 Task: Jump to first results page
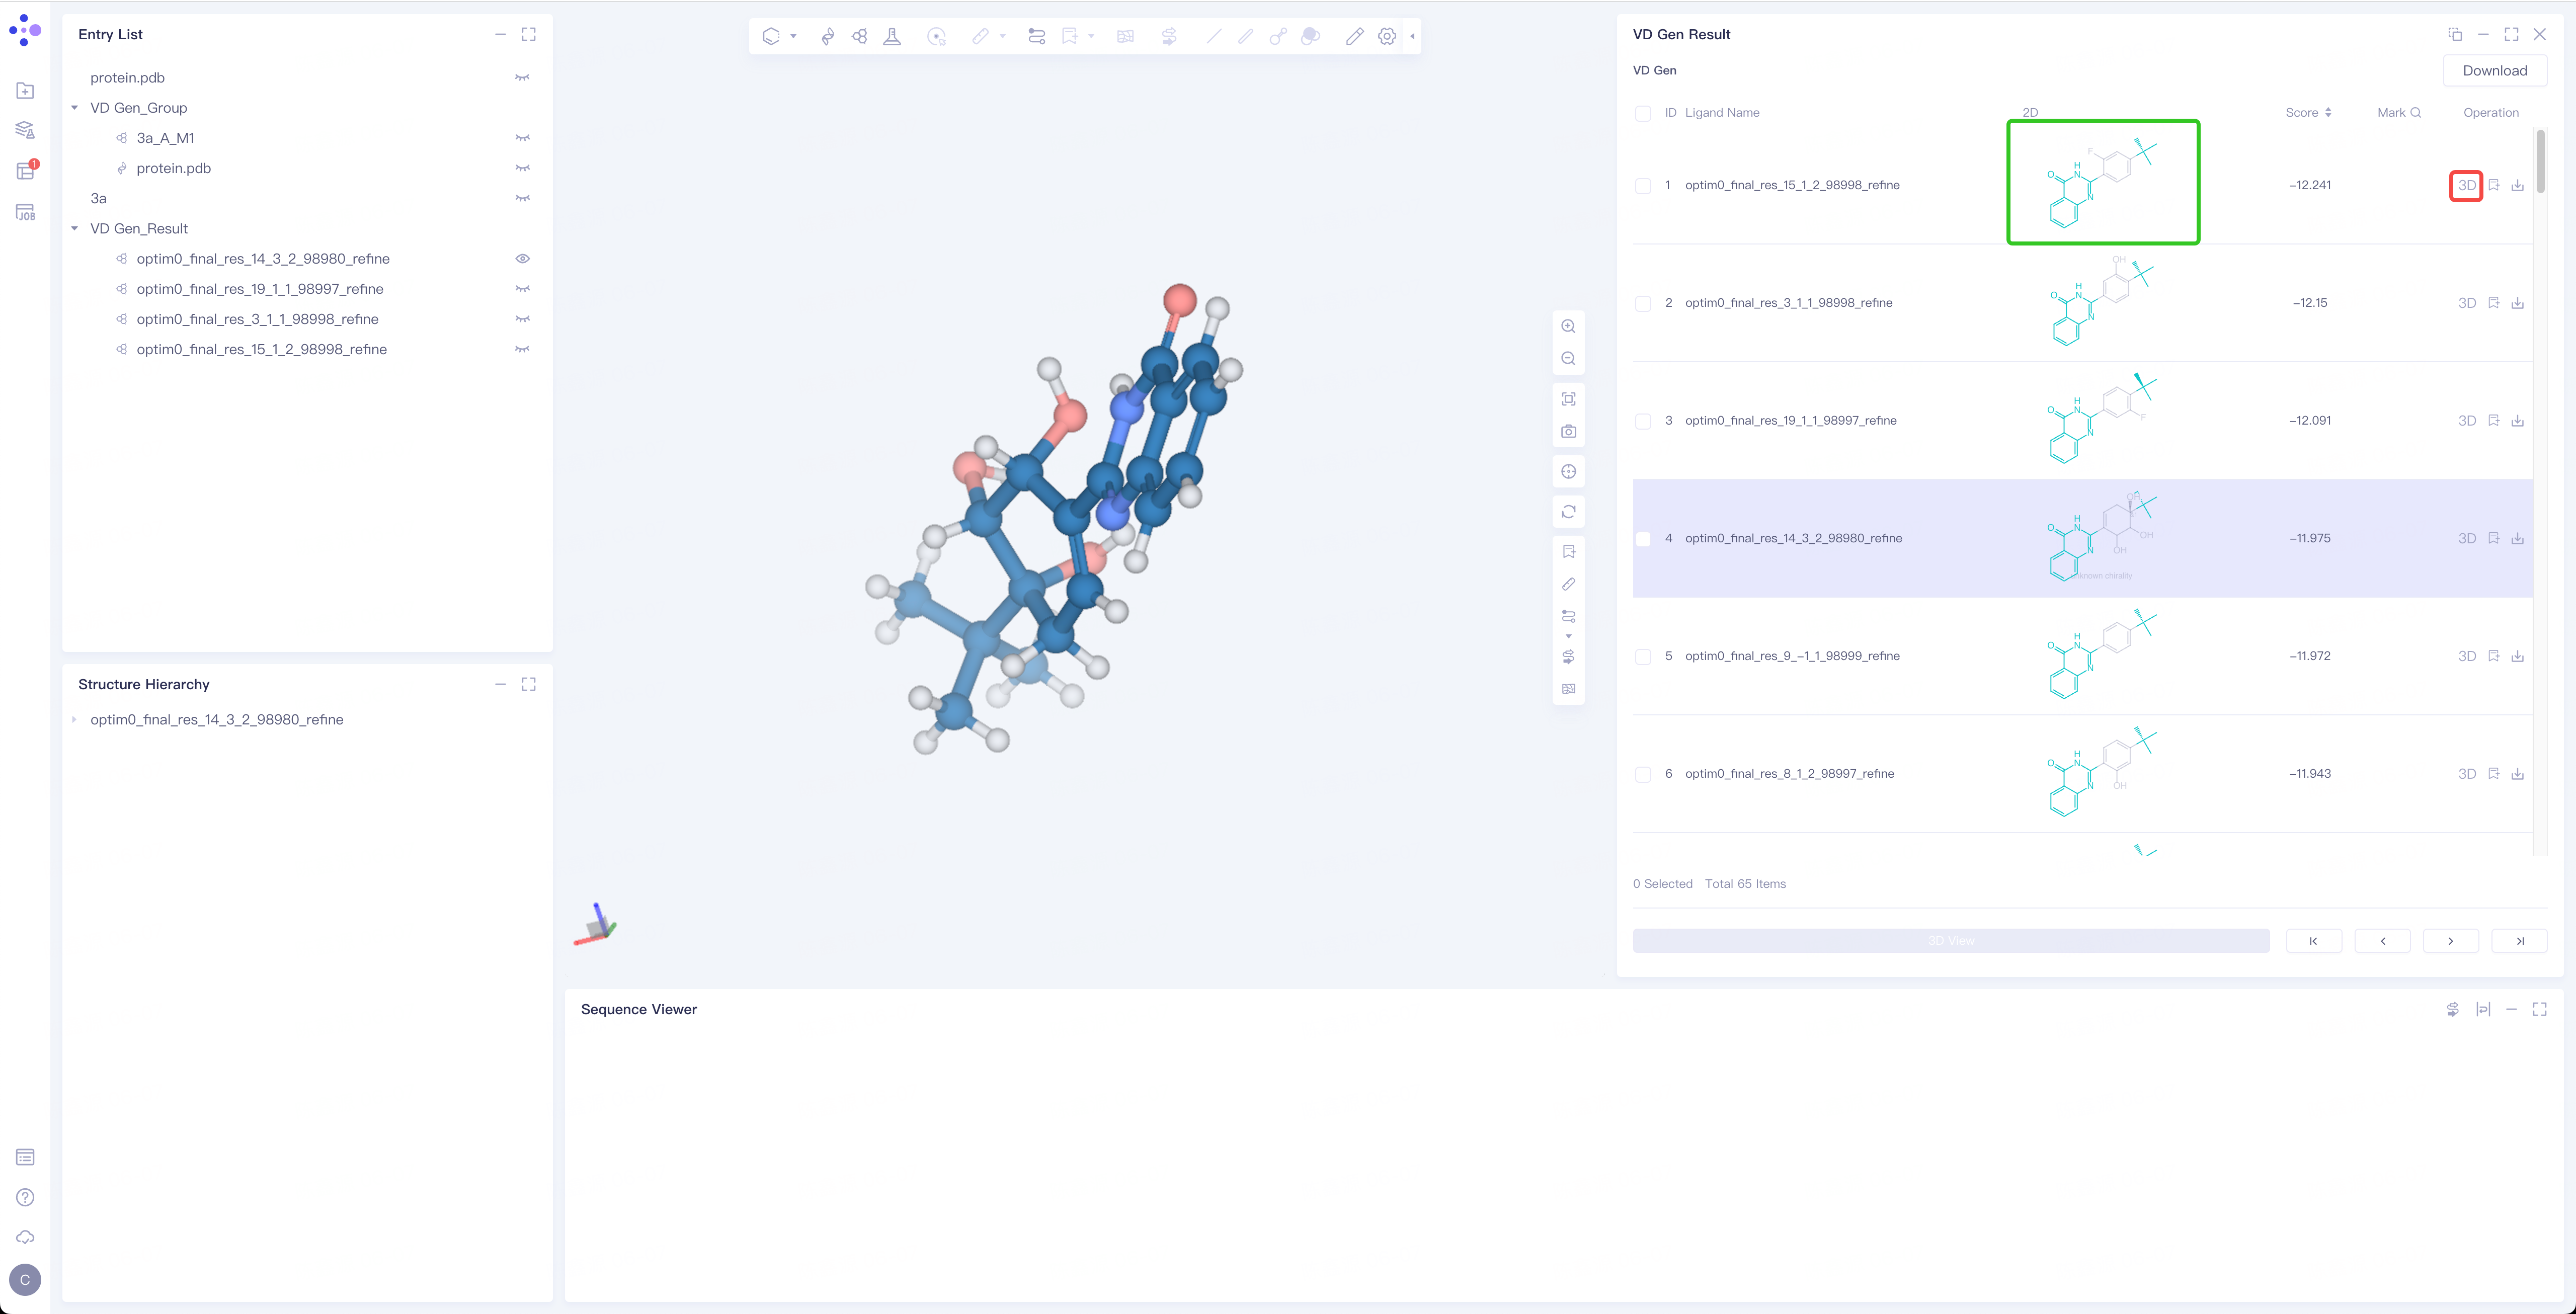[2313, 941]
